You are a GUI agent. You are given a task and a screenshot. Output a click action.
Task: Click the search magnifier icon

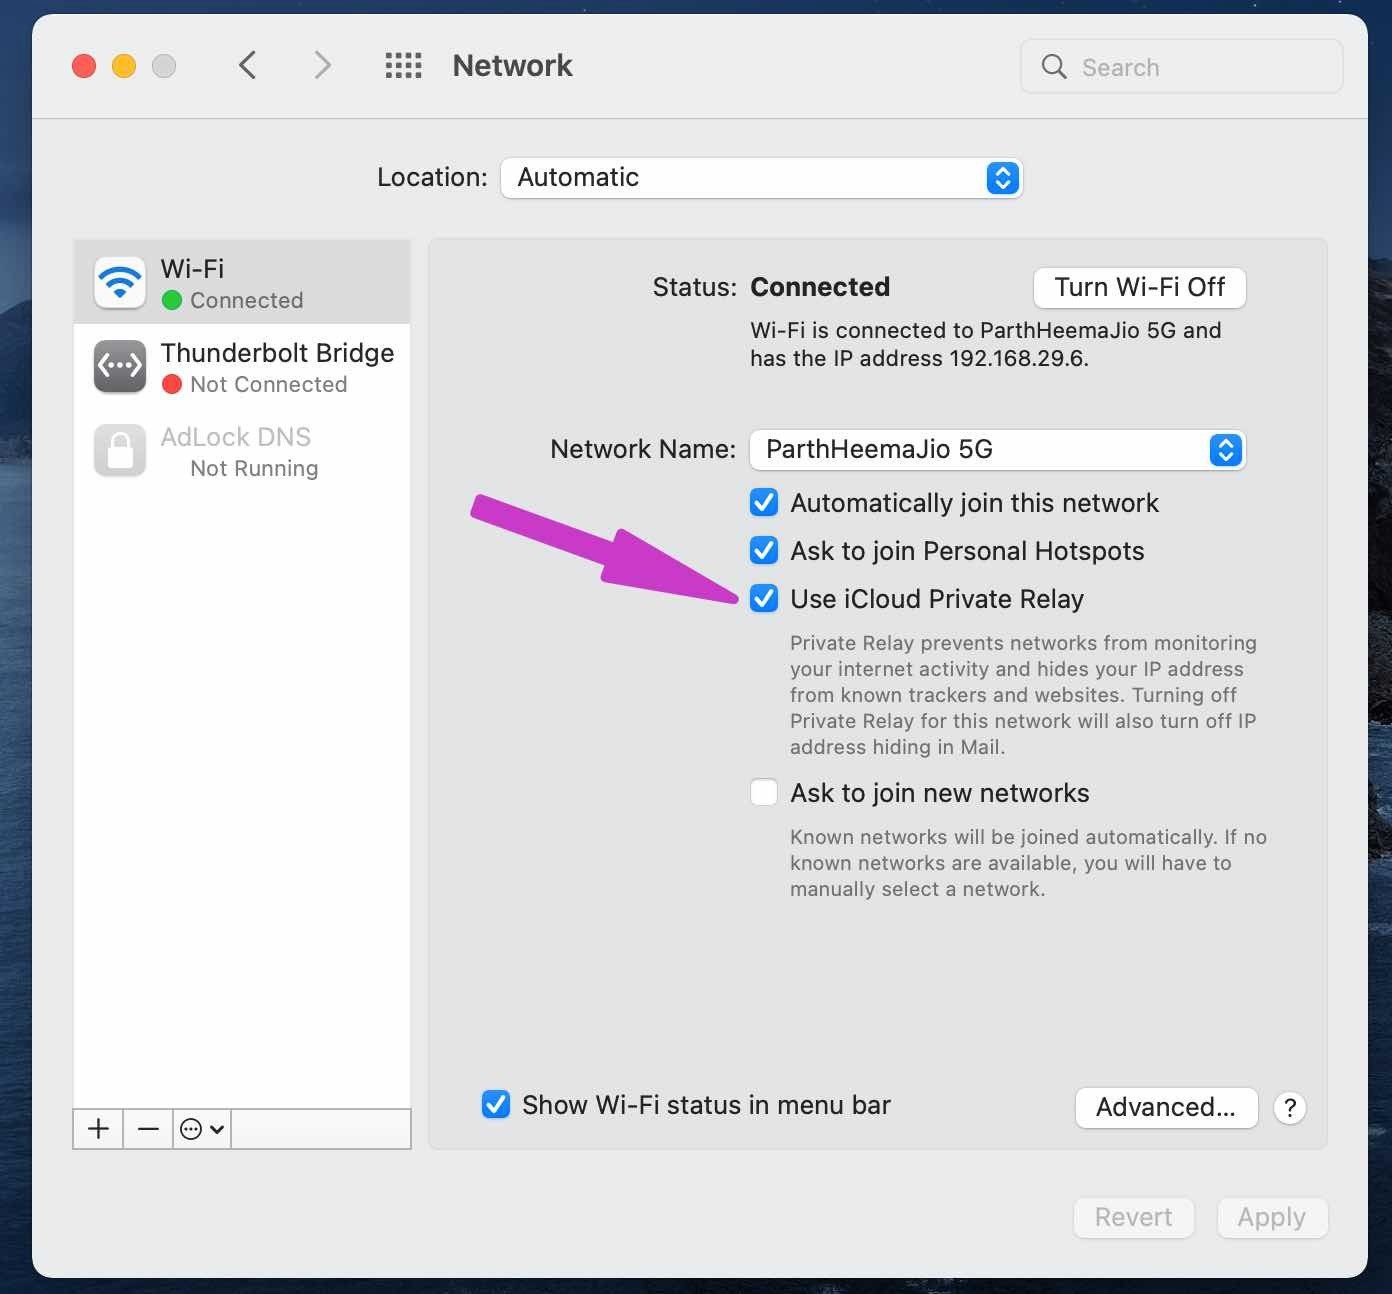pos(1054,67)
